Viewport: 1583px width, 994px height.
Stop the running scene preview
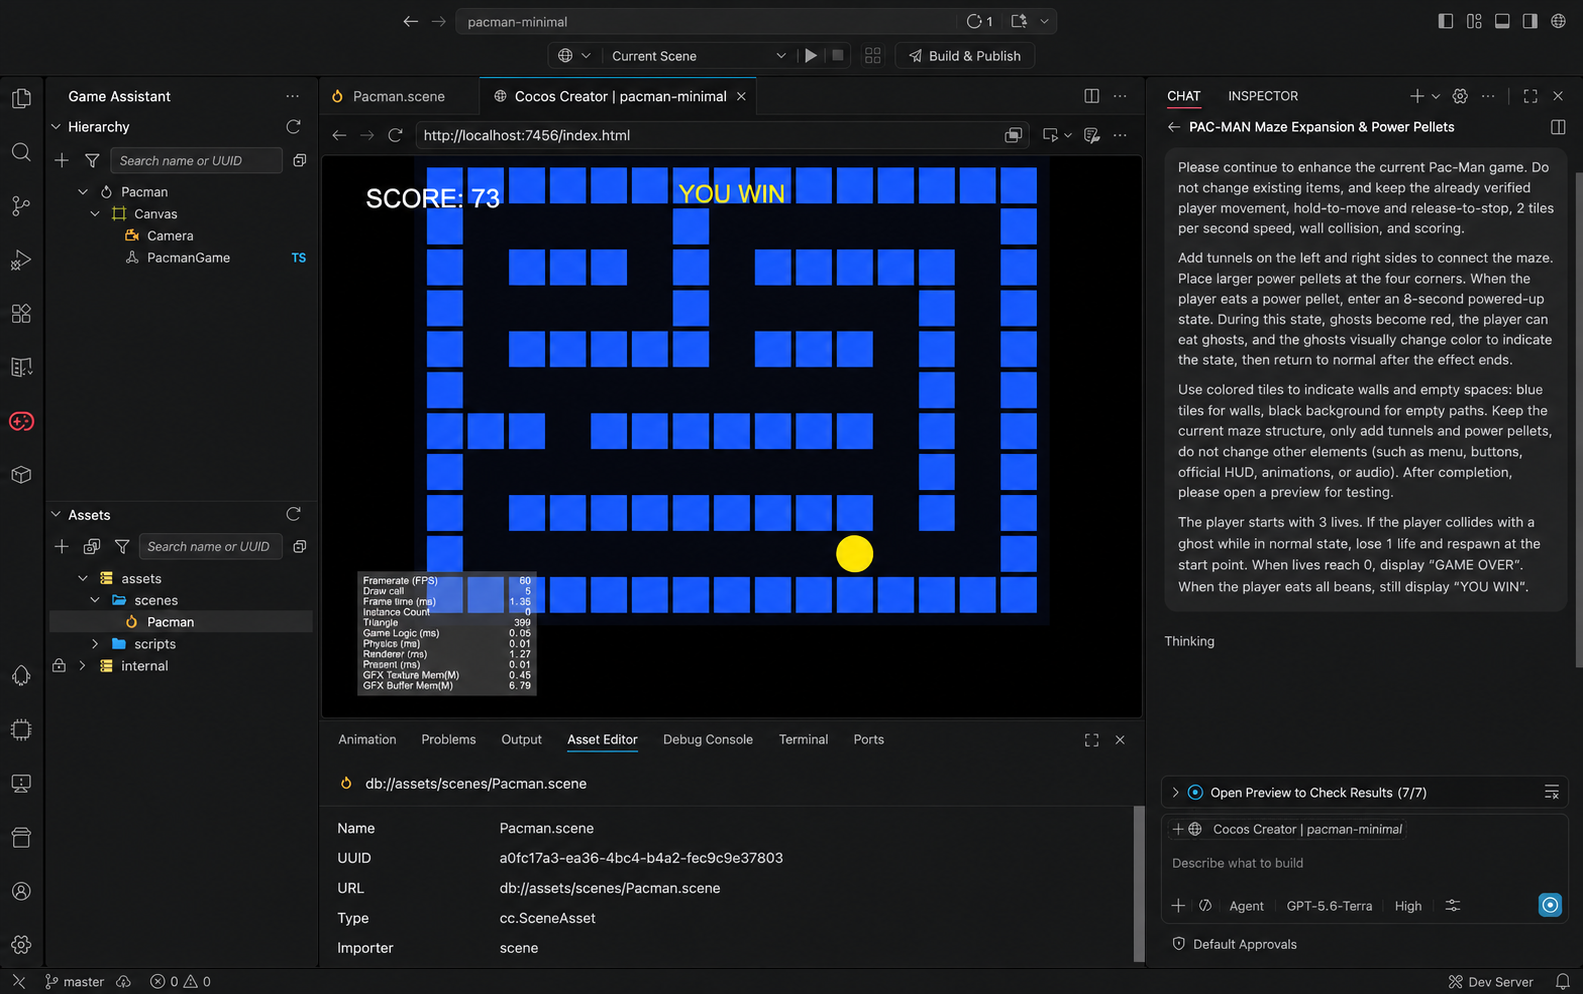pyautogui.click(x=838, y=56)
